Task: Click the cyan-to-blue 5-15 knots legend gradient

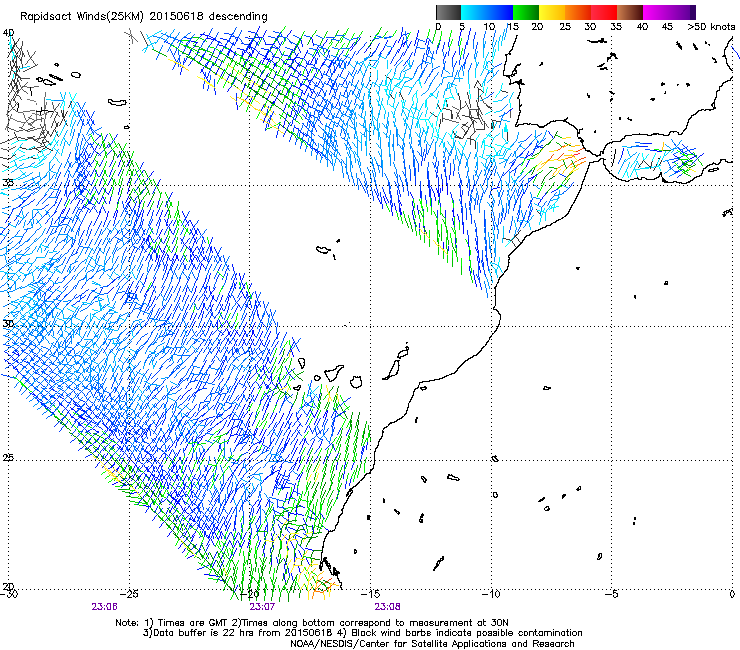Action: pyautogui.click(x=487, y=12)
